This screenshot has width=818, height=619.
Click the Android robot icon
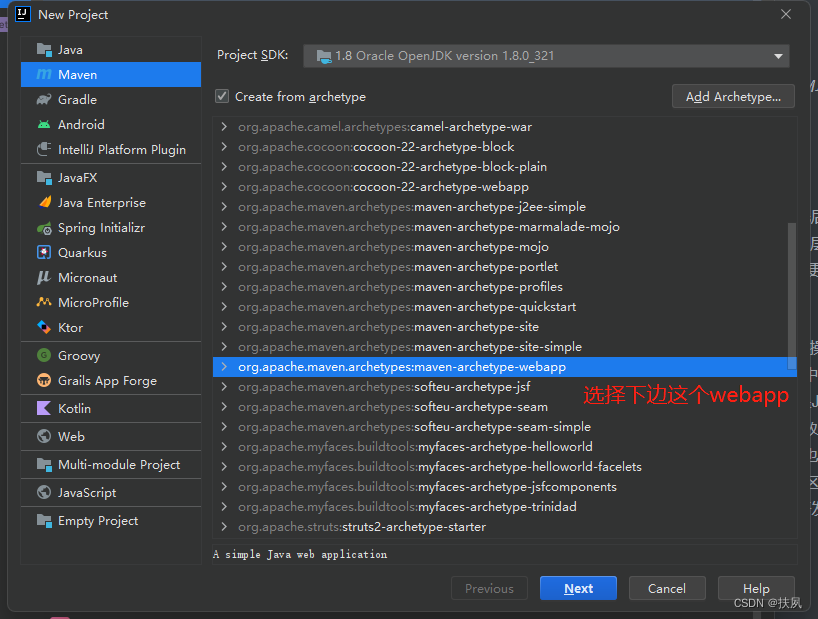pos(44,125)
